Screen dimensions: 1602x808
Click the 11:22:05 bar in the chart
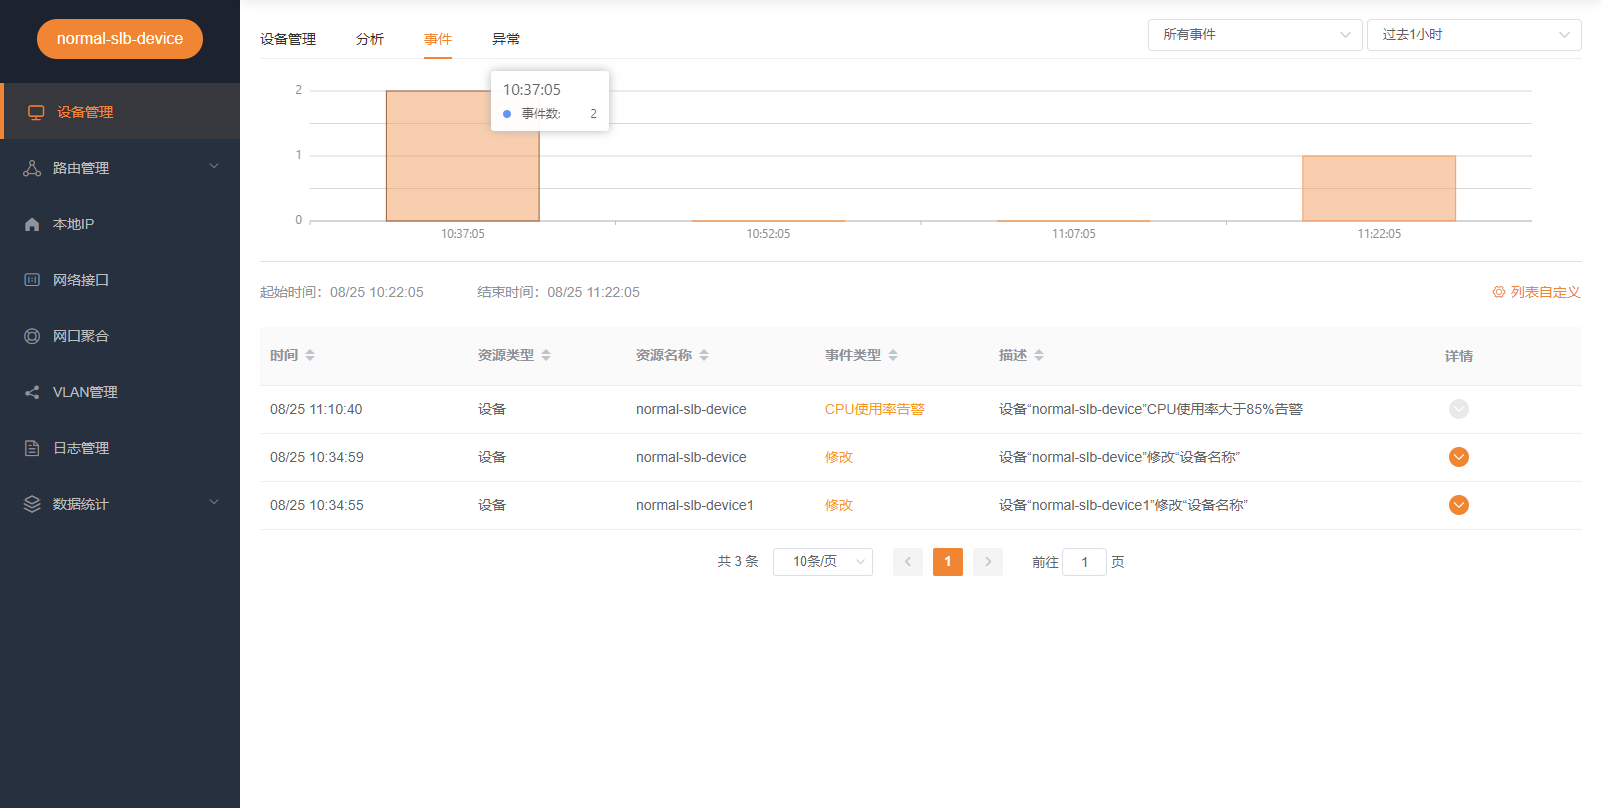point(1378,188)
